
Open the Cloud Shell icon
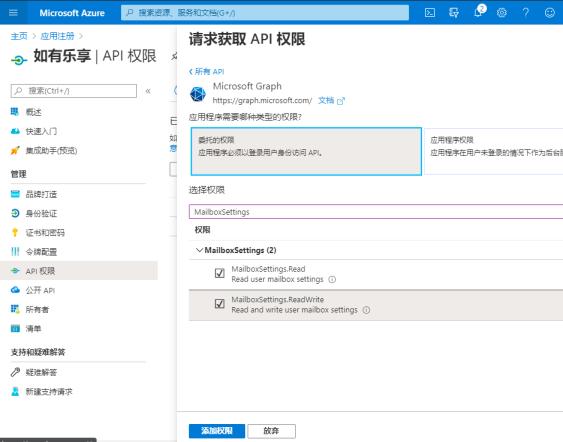(x=430, y=13)
